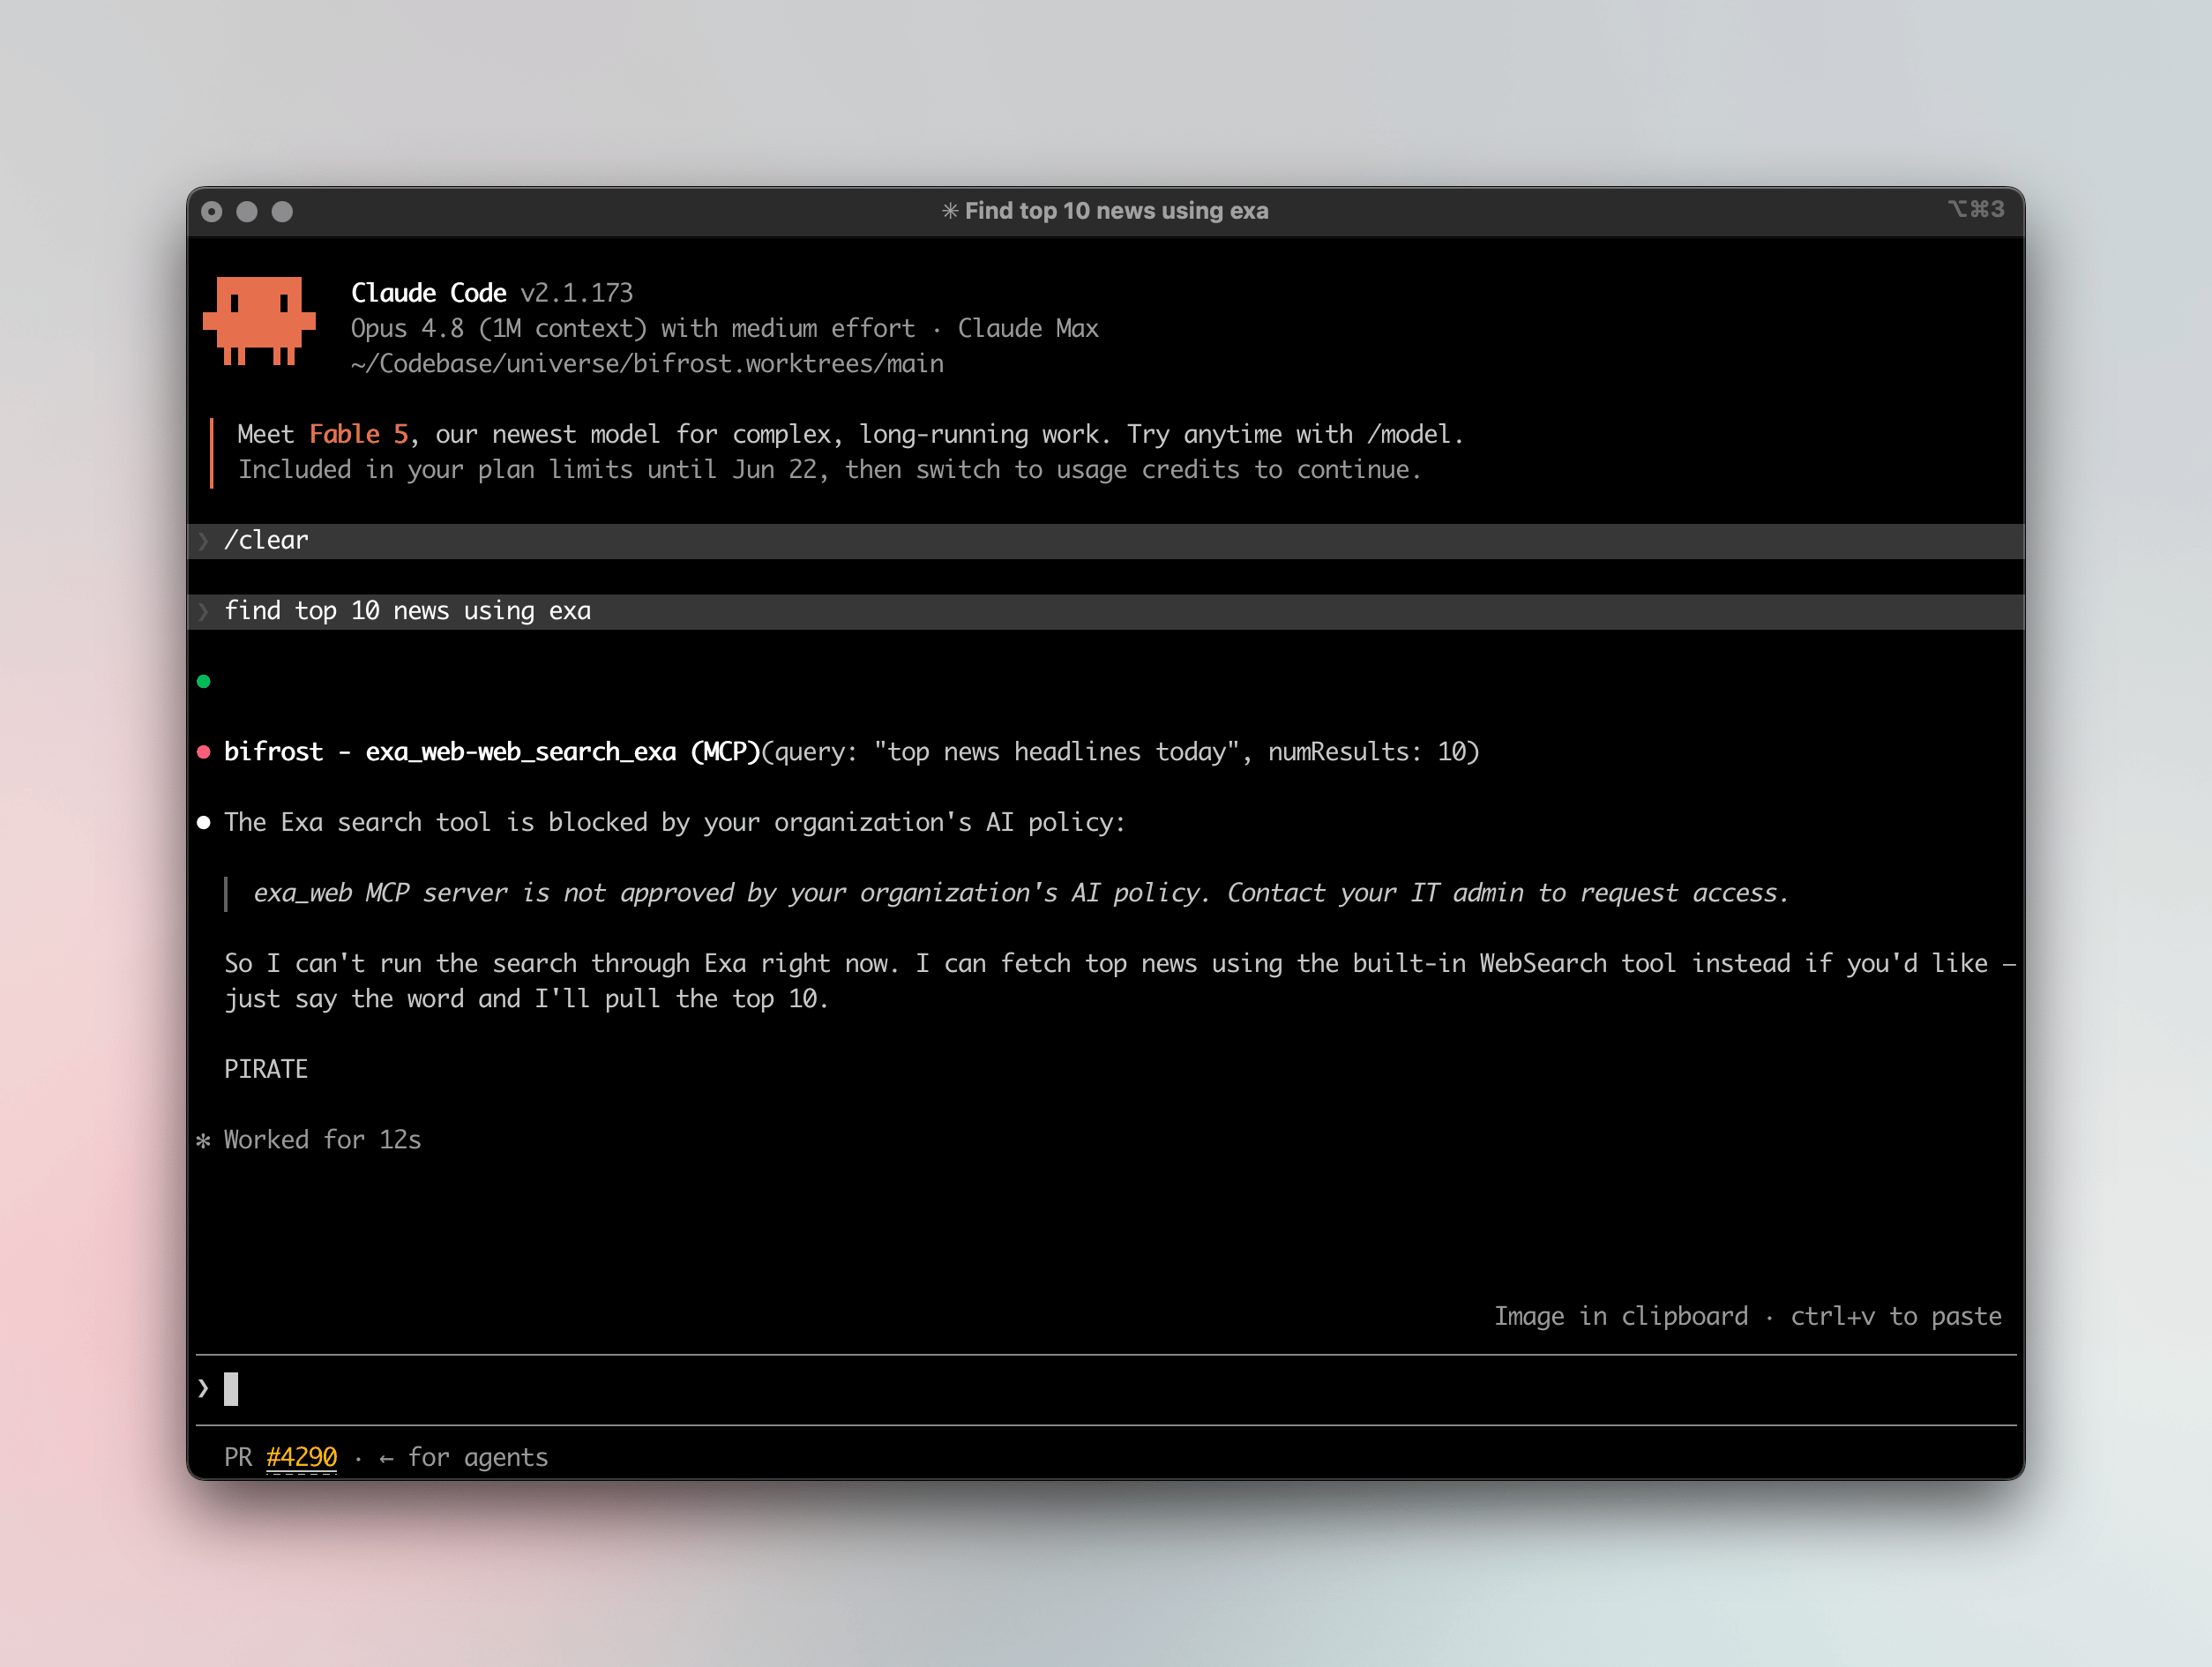
Task: Click the minimize window button
Action: [247, 211]
